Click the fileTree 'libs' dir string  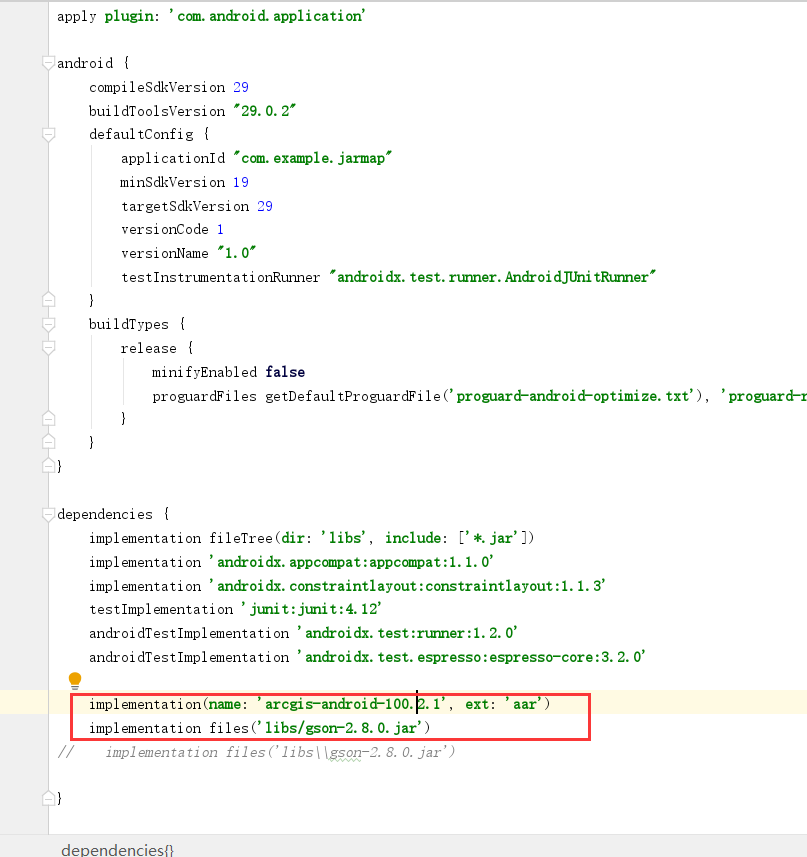344,538
